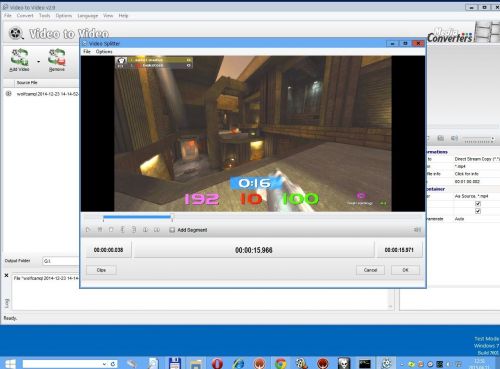Screen dimensions: 500x369
Task: Open the Opera browser from taskbar
Action: pos(217,363)
